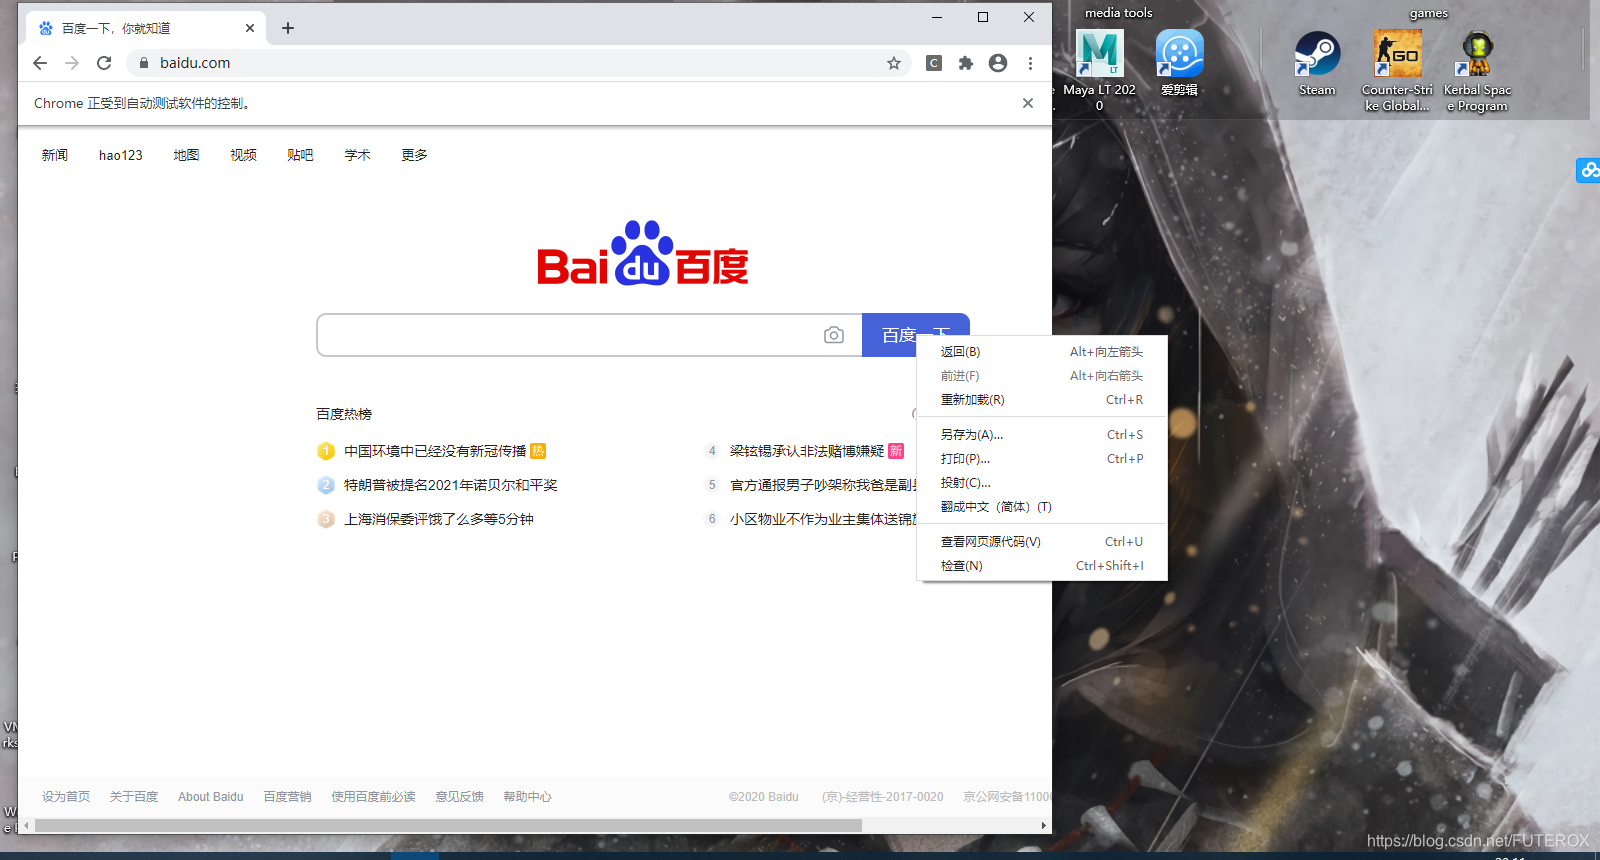Bookmark page with star icon
The height and width of the screenshot is (860, 1600).
click(894, 63)
